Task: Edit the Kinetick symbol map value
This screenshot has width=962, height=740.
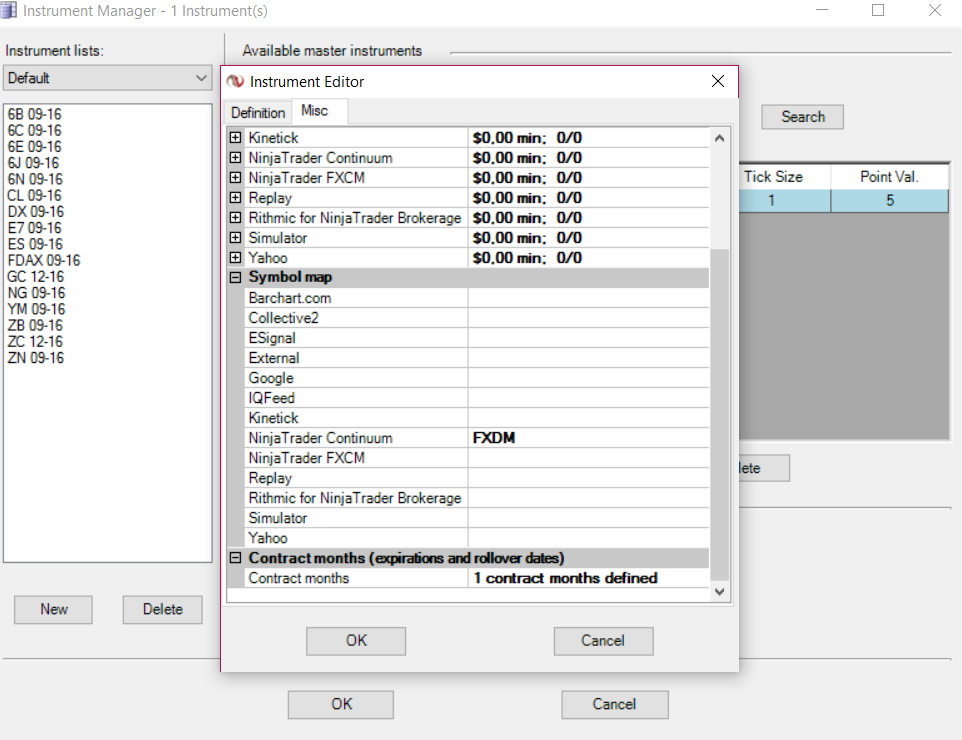Action: click(x=588, y=418)
